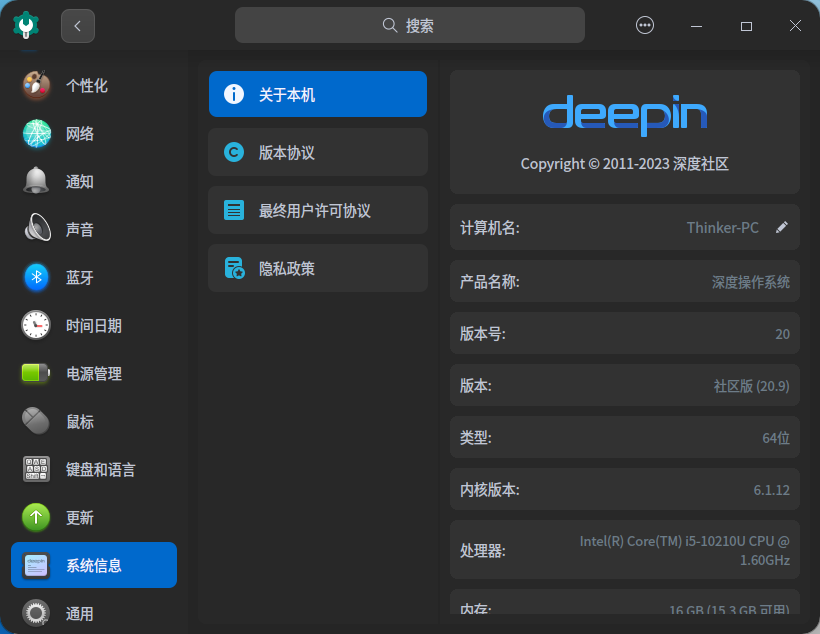Open the Update green arrow icon

click(x=36, y=517)
